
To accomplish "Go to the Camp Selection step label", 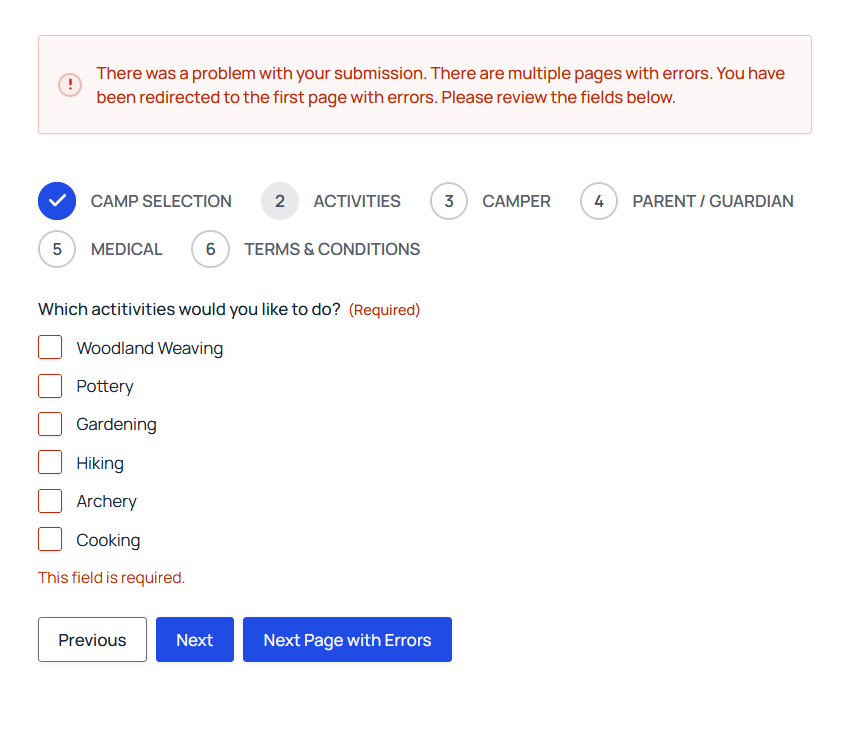I will point(161,201).
